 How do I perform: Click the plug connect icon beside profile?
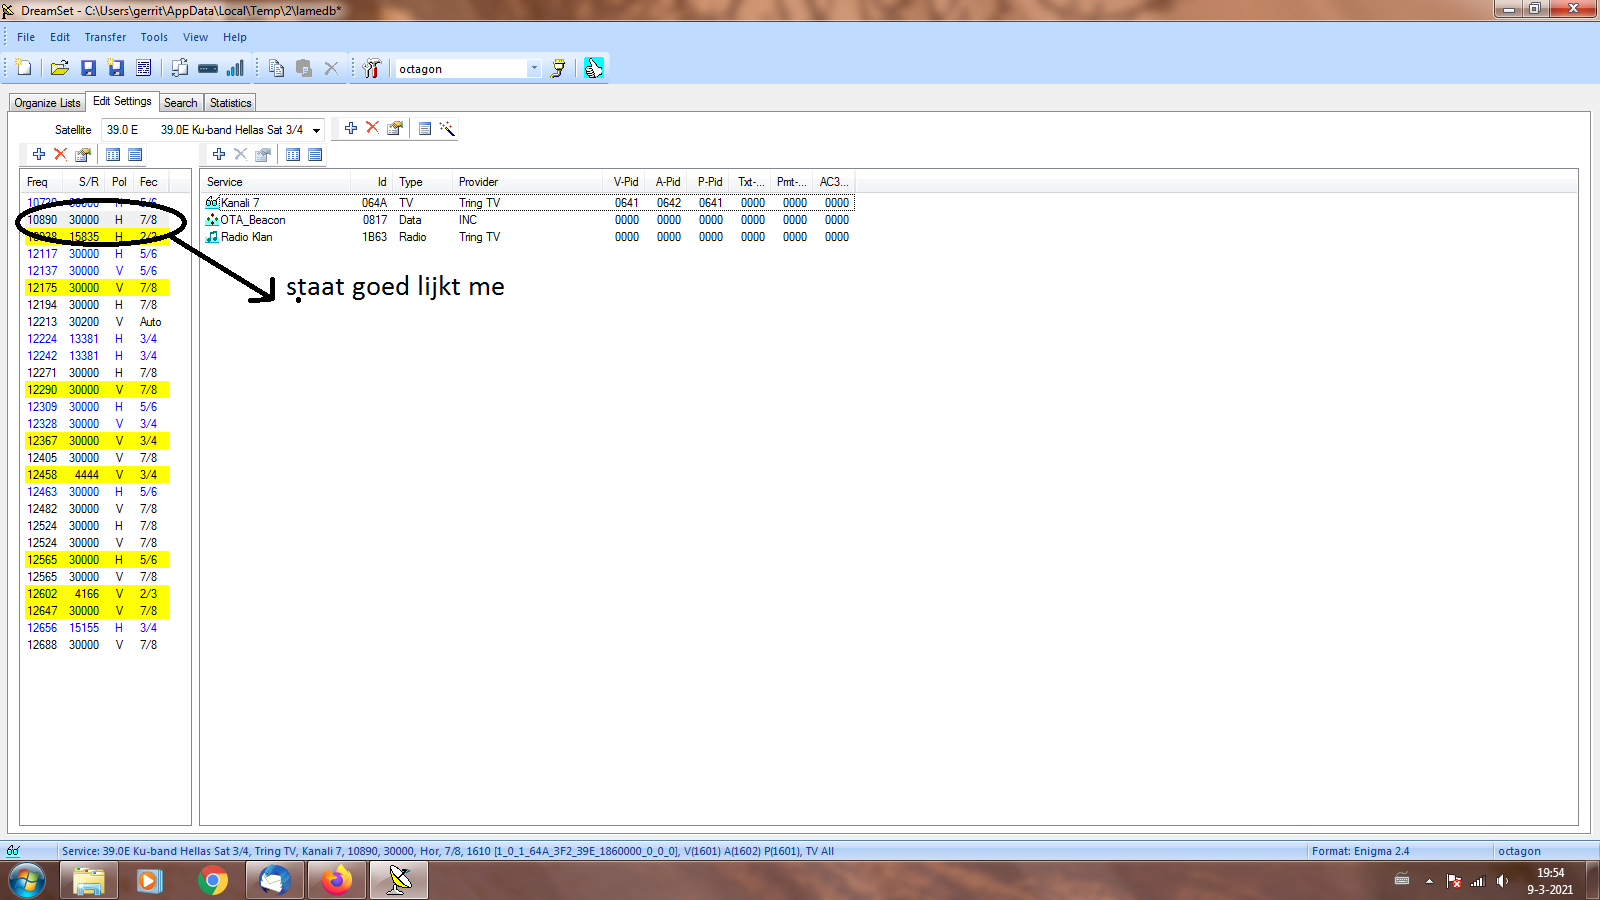[558, 68]
